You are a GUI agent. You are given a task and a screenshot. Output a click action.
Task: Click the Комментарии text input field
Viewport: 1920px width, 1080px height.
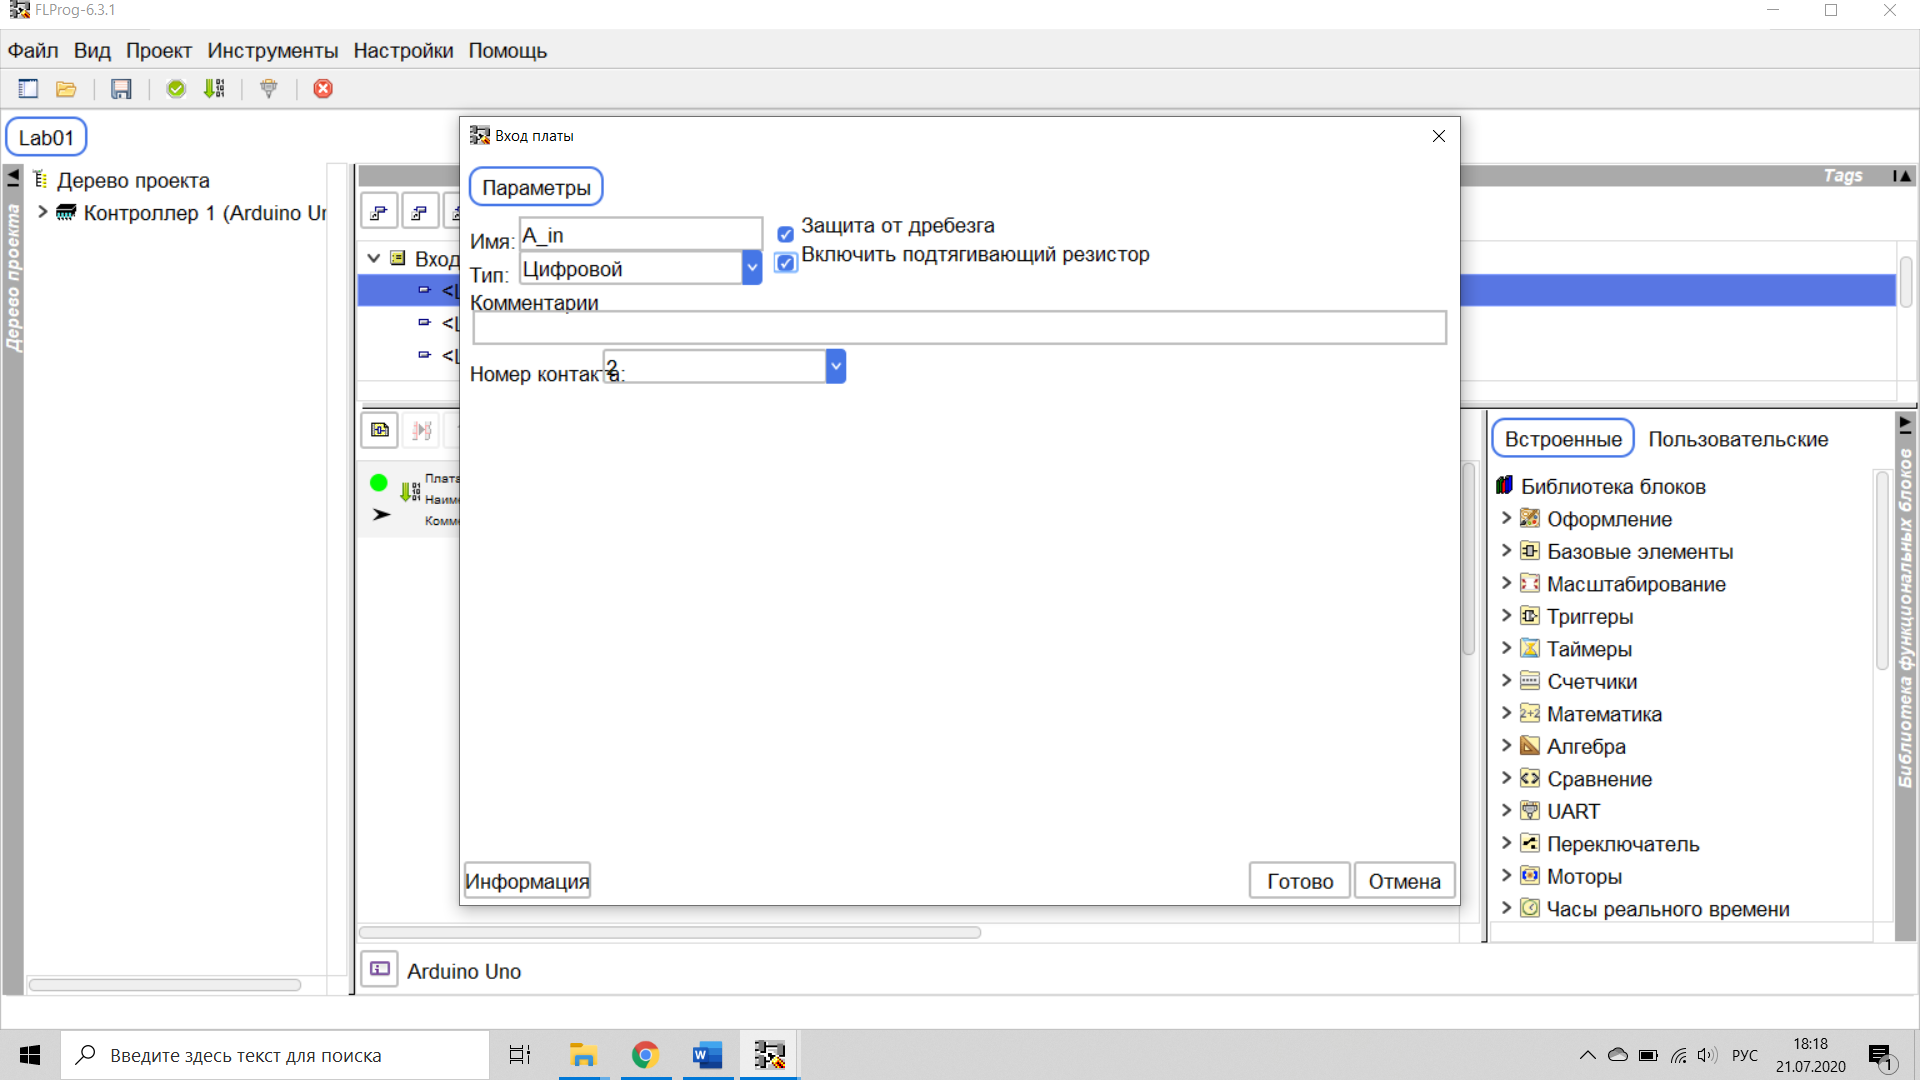pos(958,328)
